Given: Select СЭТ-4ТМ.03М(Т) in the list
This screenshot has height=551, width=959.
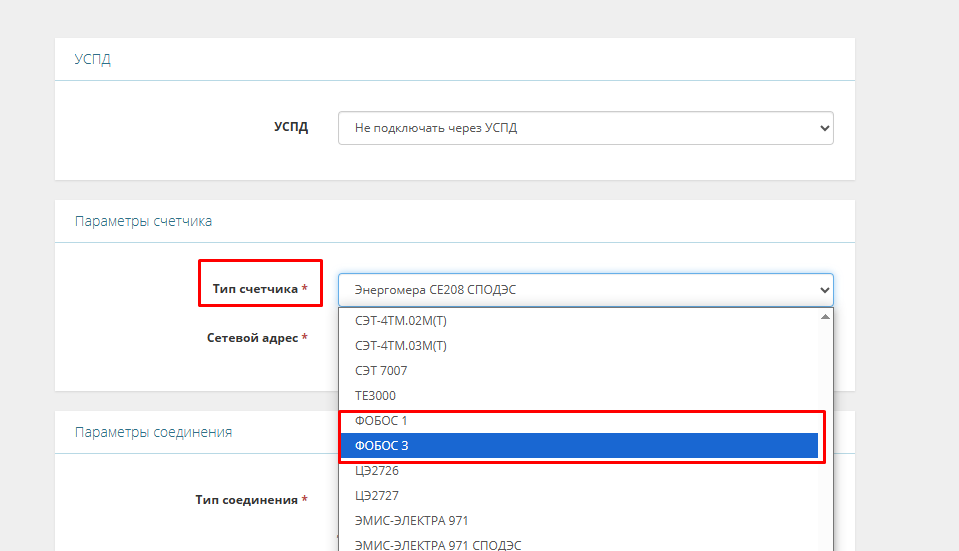Looking at the screenshot, I should point(579,346).
